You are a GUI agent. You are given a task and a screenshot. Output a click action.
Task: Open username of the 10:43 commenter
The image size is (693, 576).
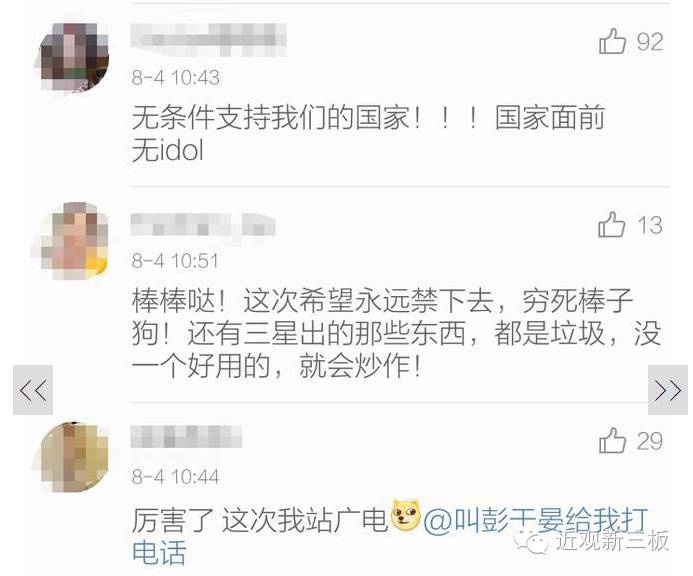209,40
